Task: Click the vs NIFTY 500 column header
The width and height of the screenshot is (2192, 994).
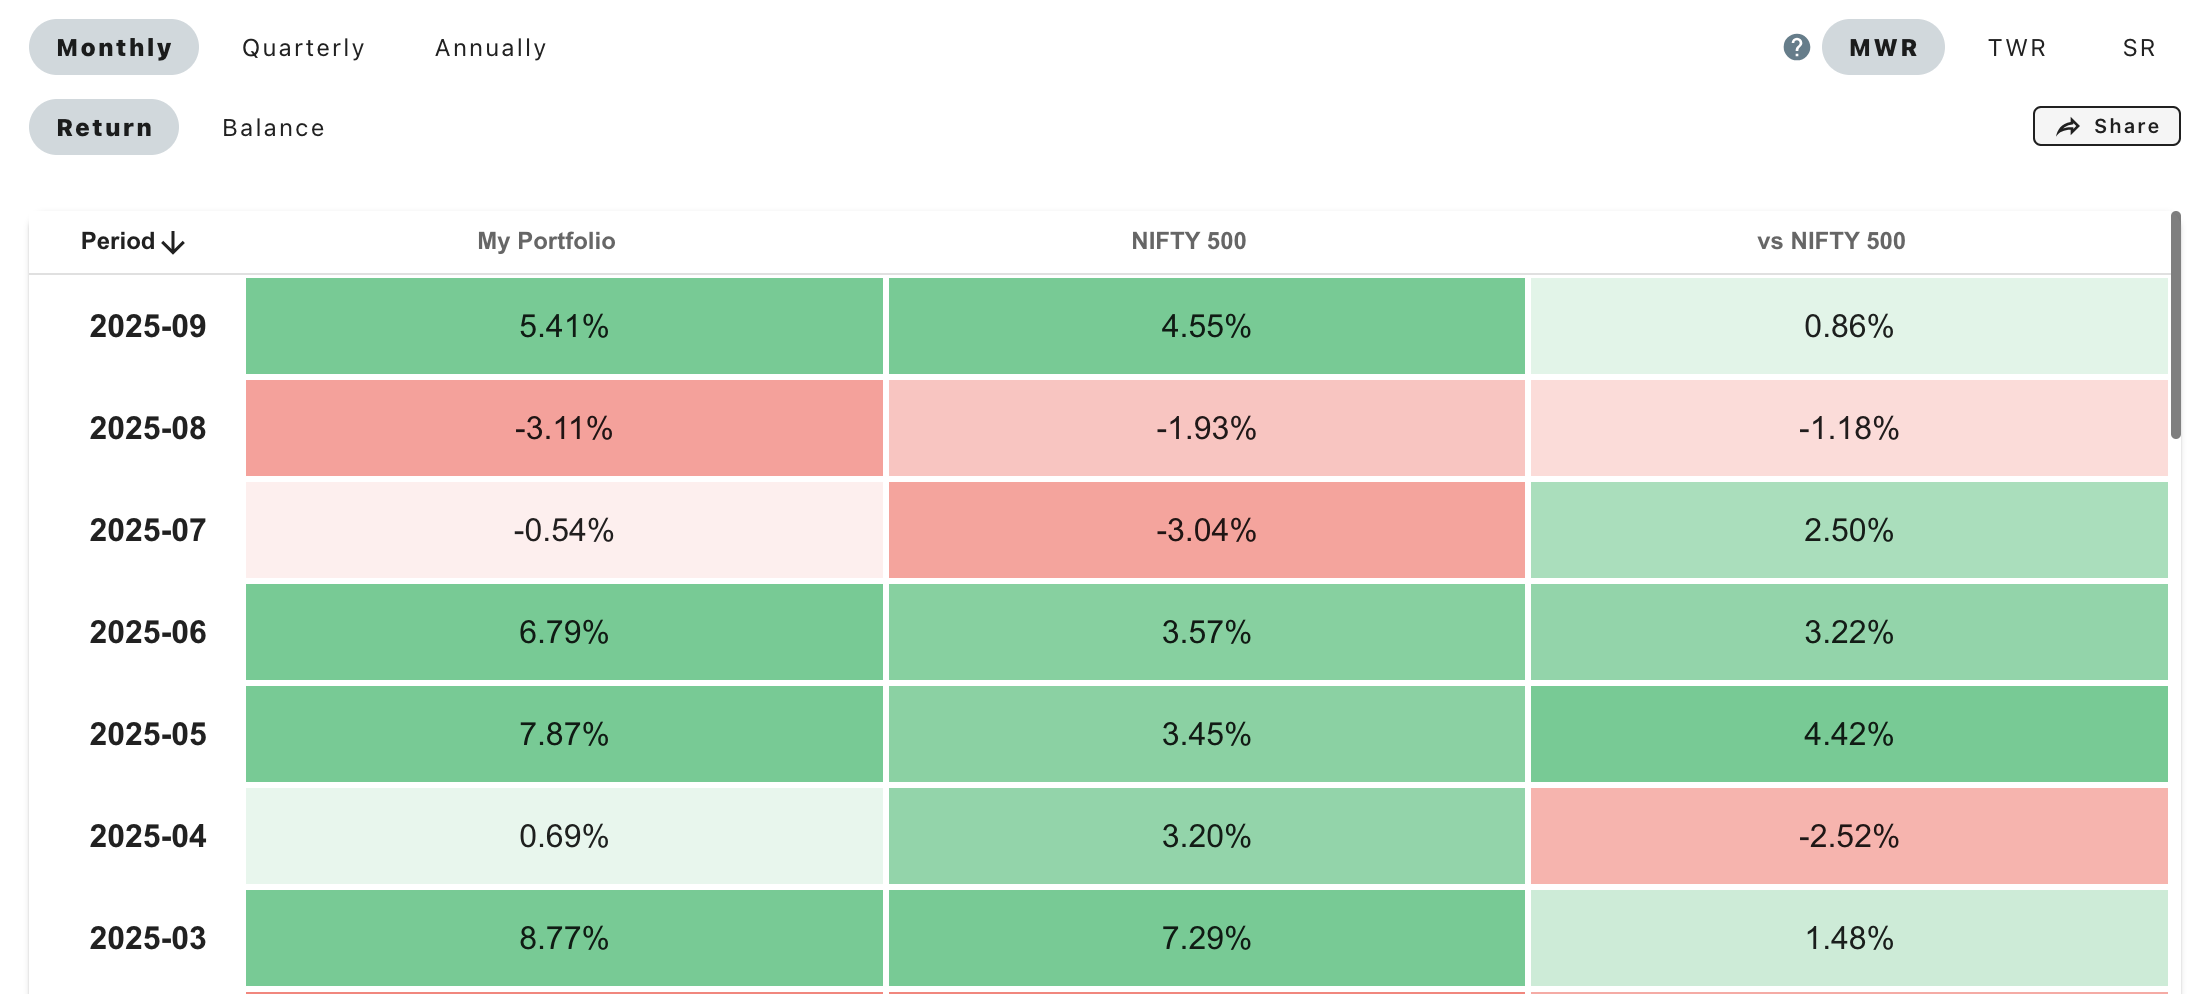Action: 1831,241
